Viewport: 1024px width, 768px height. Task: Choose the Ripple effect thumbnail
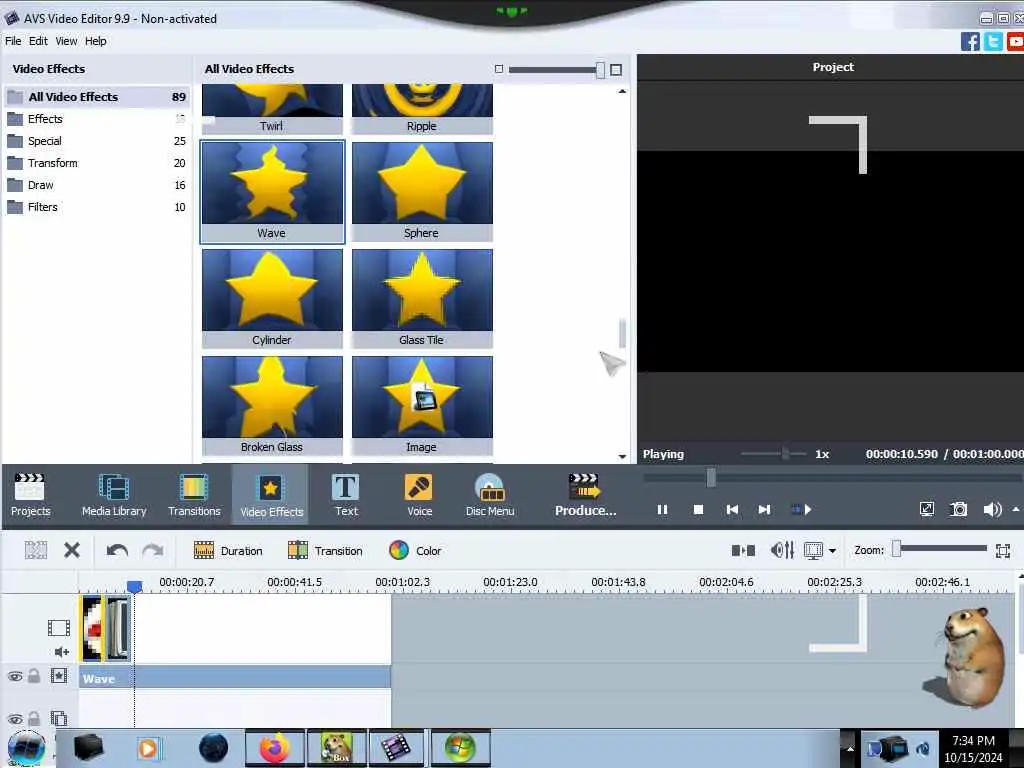422,108
